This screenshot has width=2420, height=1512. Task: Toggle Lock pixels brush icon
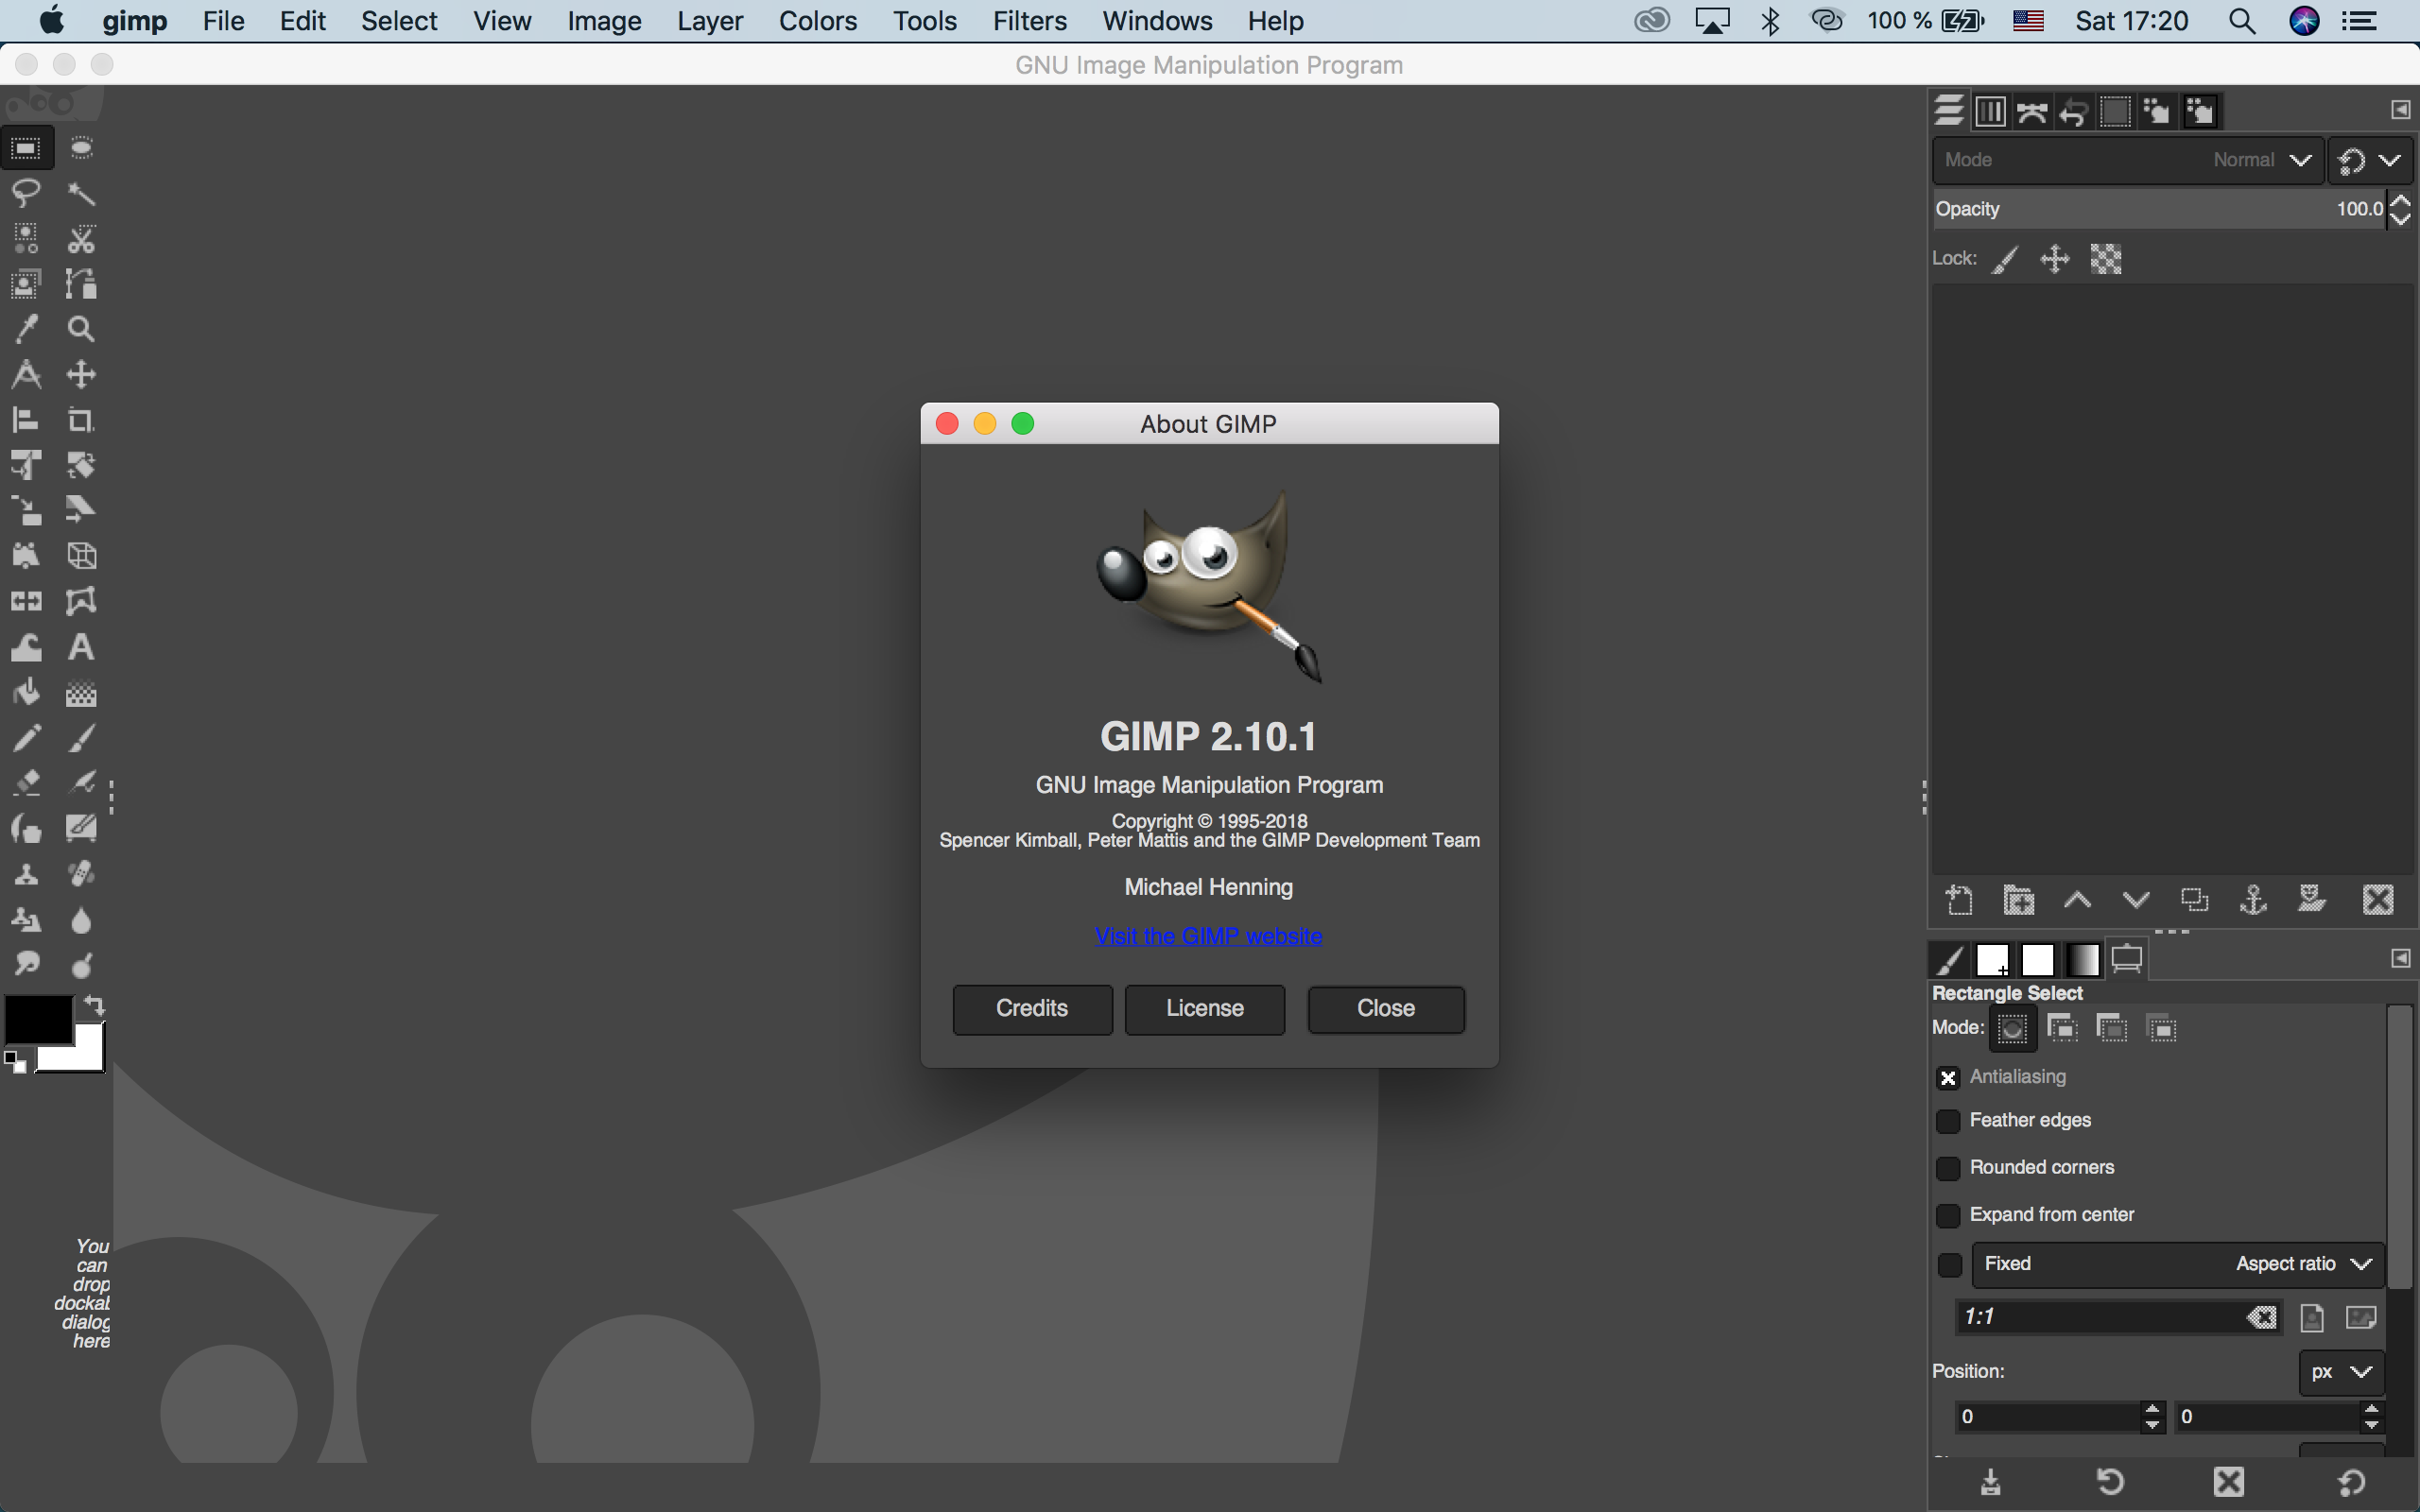coord(2005,260)
